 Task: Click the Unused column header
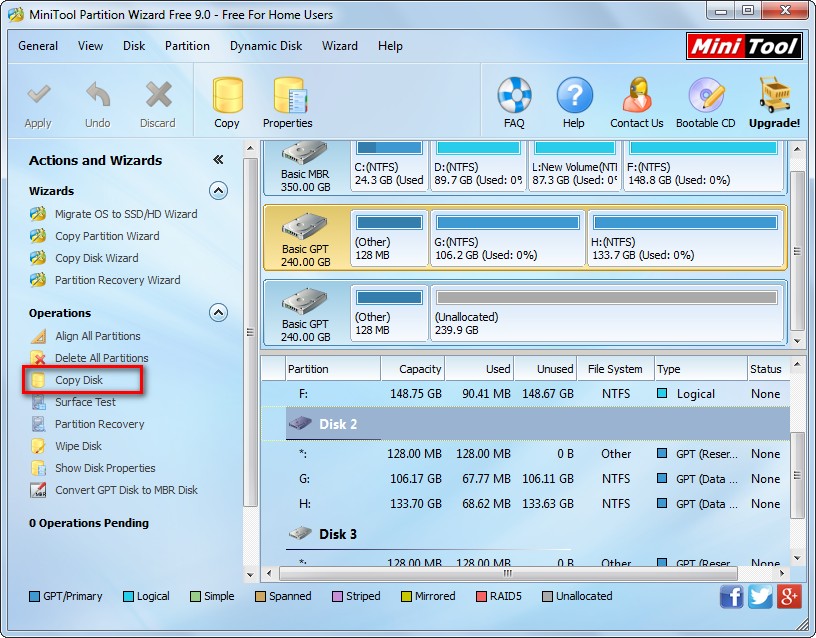[545, 369]
